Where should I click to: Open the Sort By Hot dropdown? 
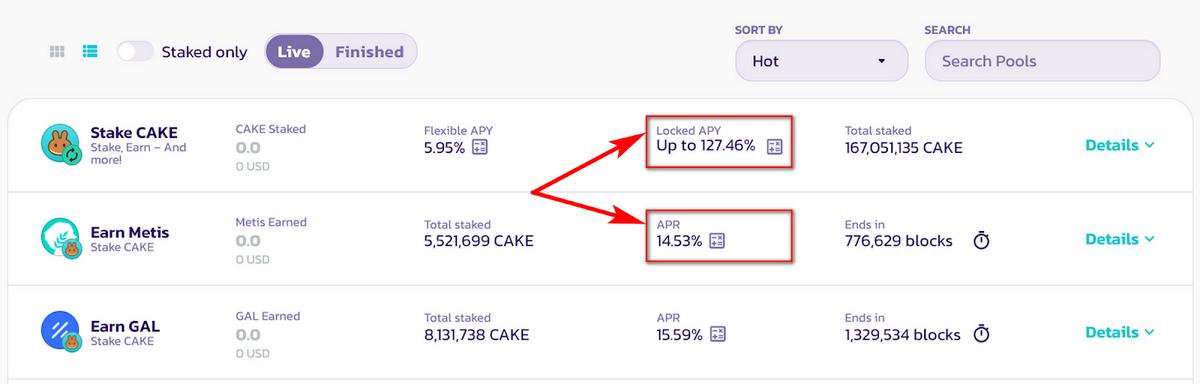pyautogui.click(x=821, y=61)
